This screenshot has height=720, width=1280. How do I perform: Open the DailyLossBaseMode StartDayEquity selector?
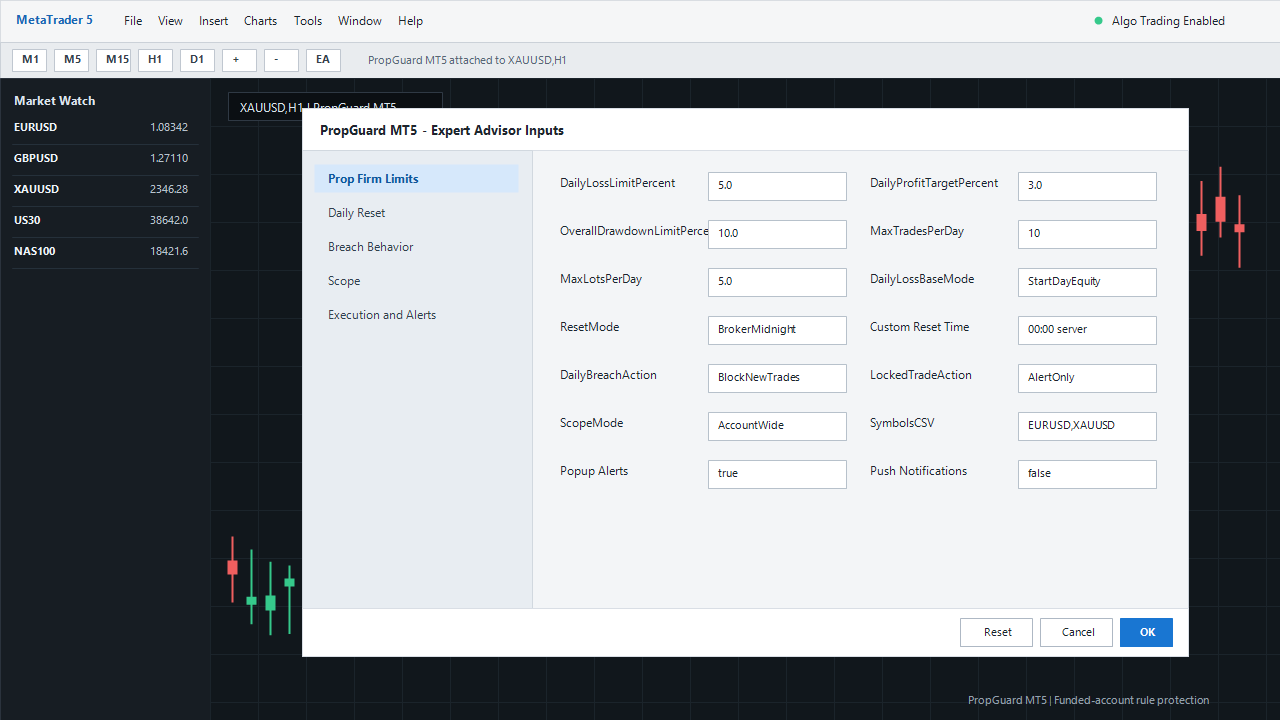(1087, 282)
